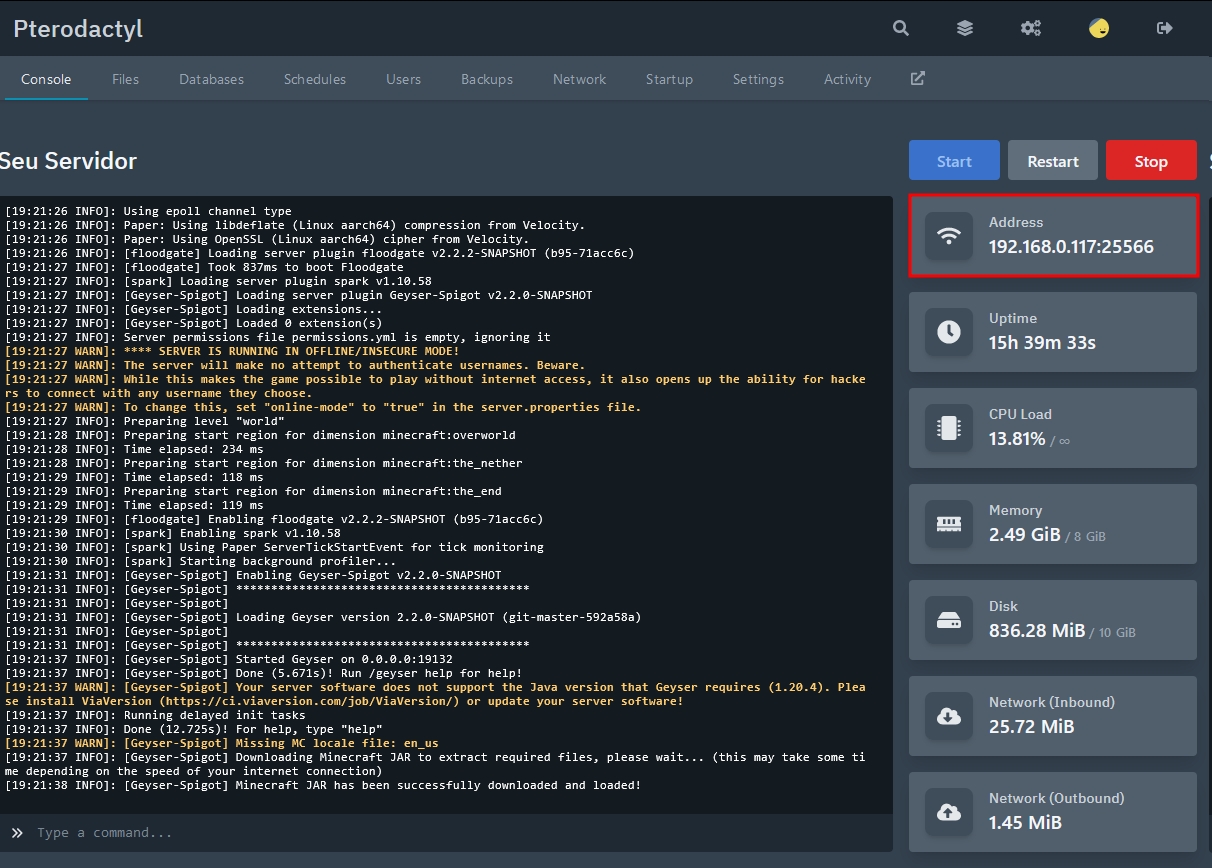Click the Address wifi icon
This screenshot has height=868, width=1212.
tap(949, 236)
